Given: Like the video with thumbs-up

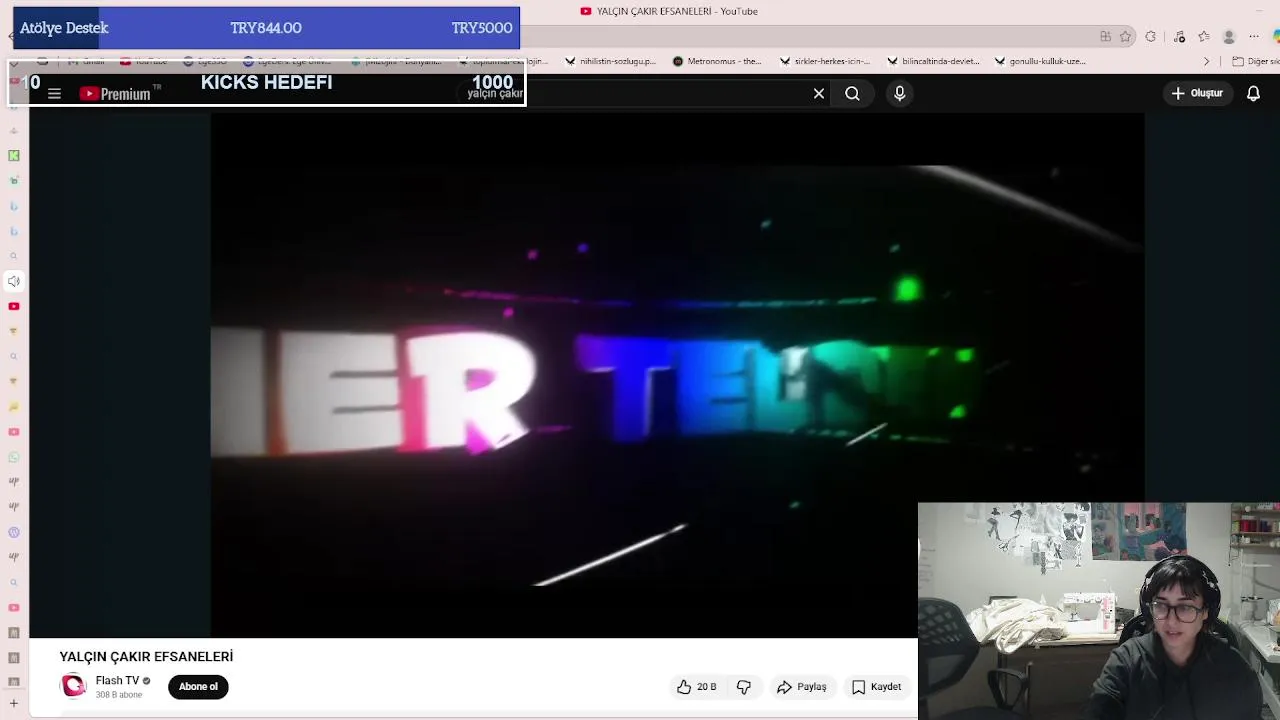Looking at the screenshot, I should [x=696, y=687].
